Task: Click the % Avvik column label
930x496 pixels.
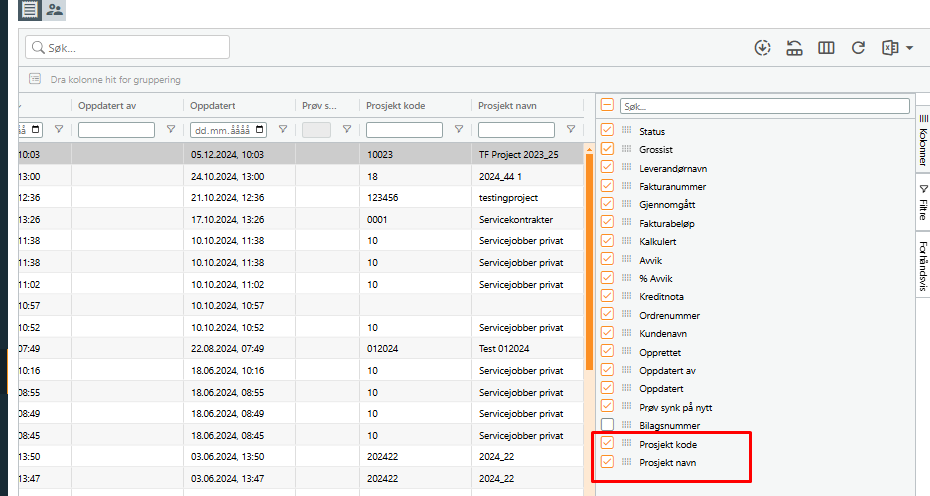Action: pos(655,278)
